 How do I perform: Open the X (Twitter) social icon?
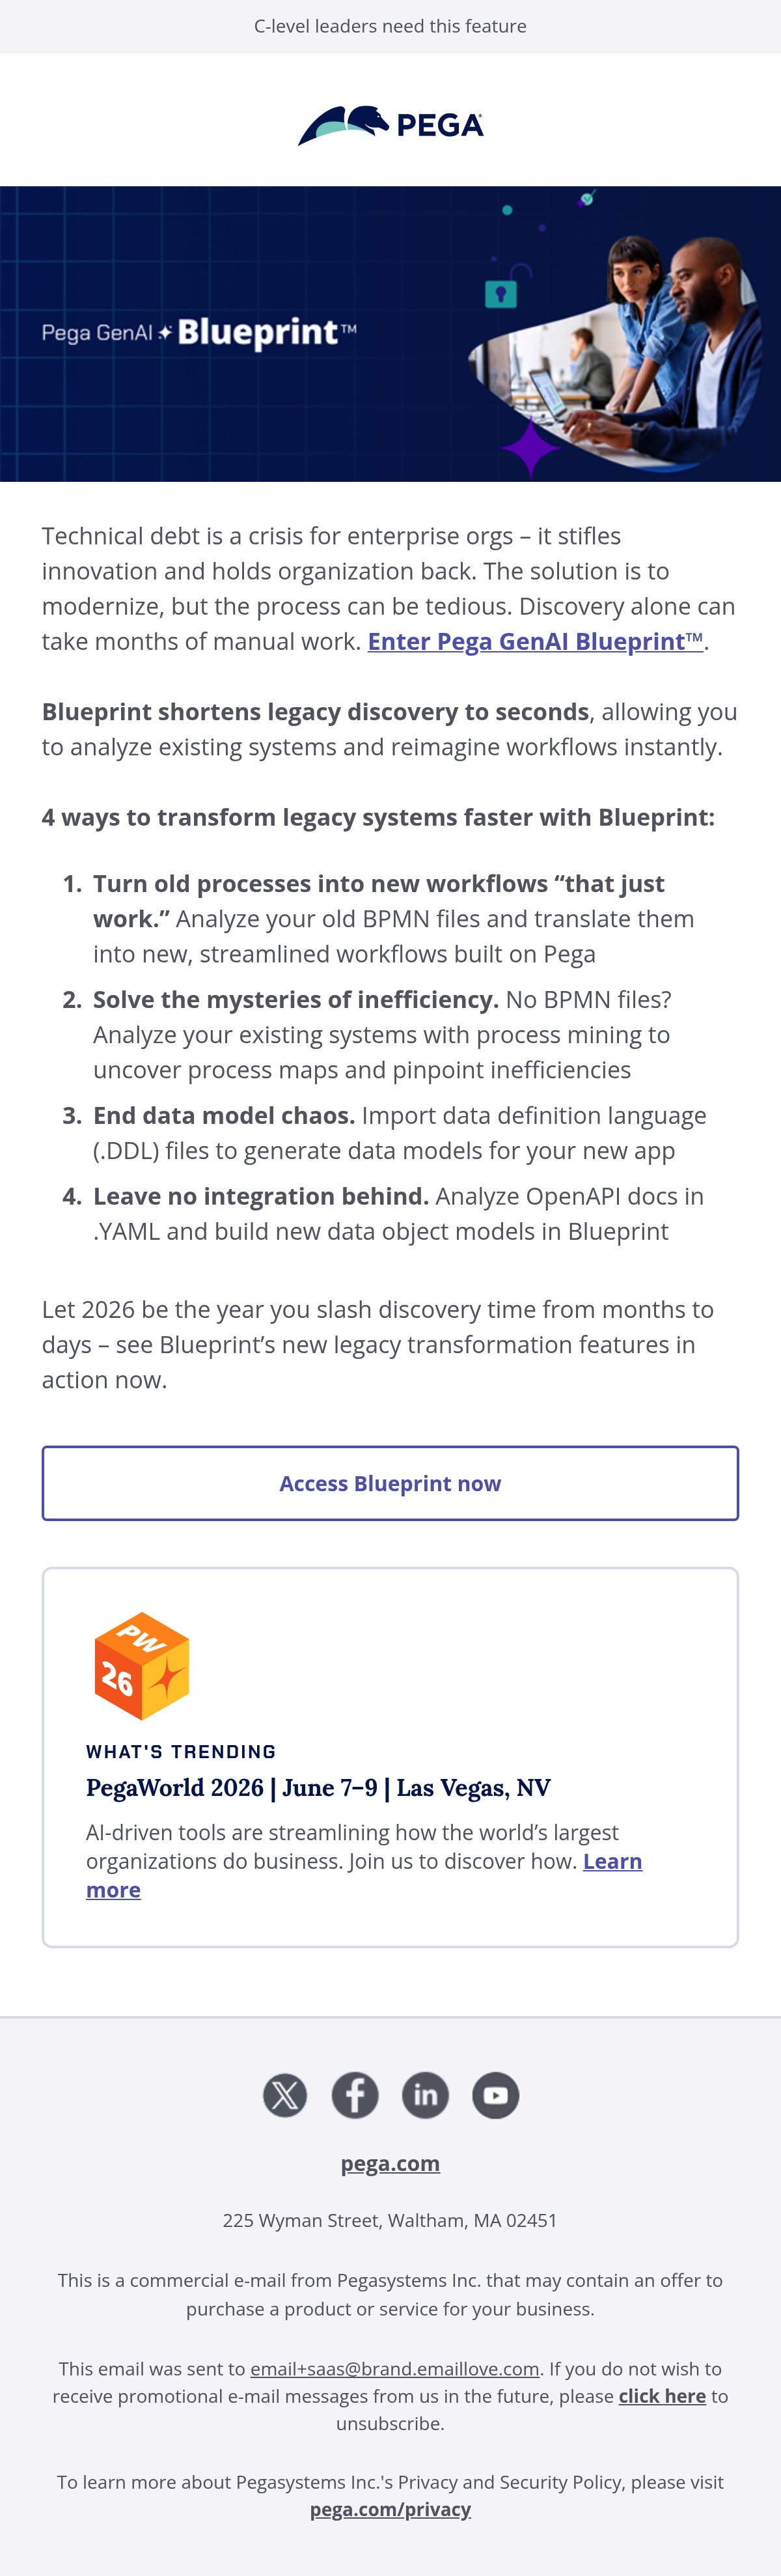pyautogui.click(x=285, y=2095)
